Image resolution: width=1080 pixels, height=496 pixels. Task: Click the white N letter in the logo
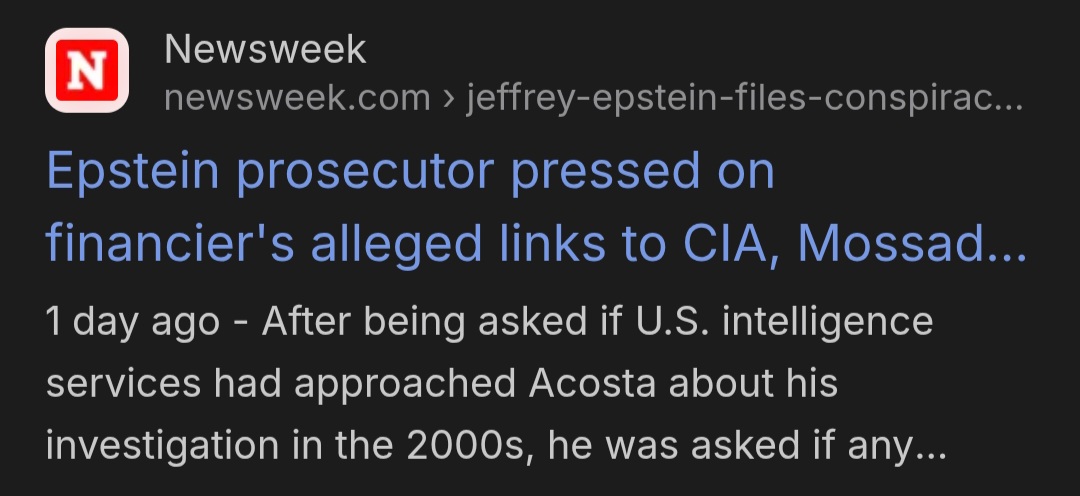(x=87, y=70)
